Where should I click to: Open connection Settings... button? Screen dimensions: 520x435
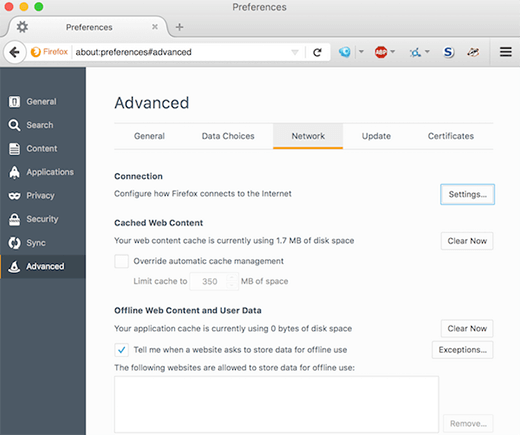pos(467,194)
